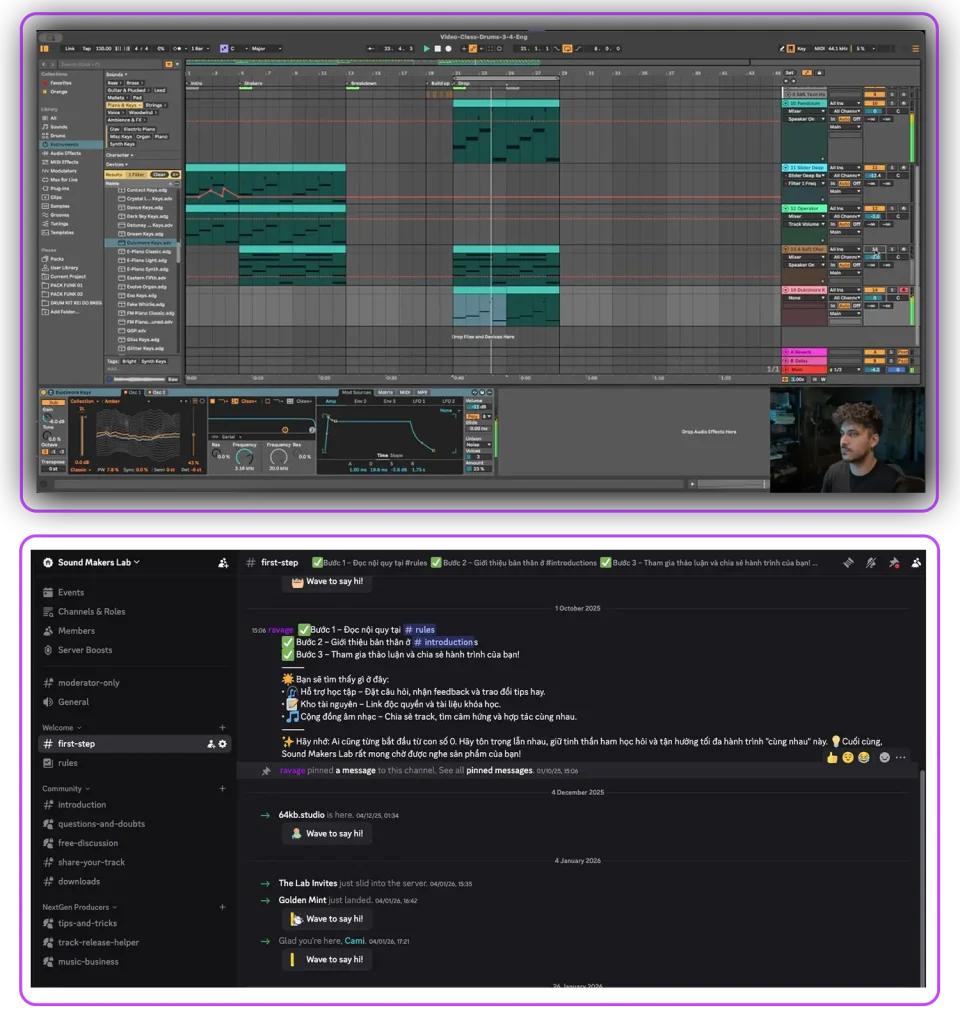Select Env 2 tab in Wavetable

(x=360, y=401)
